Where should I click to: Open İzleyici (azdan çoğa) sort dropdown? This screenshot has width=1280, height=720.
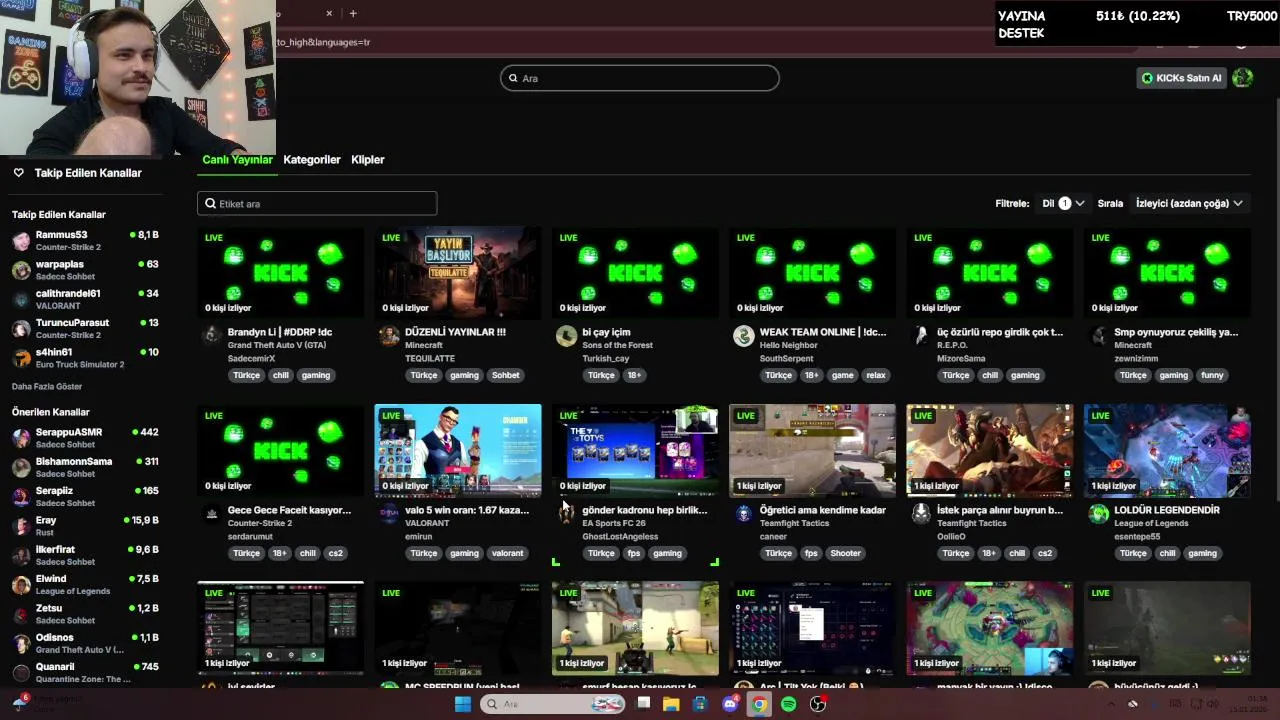pos(1189,203)
